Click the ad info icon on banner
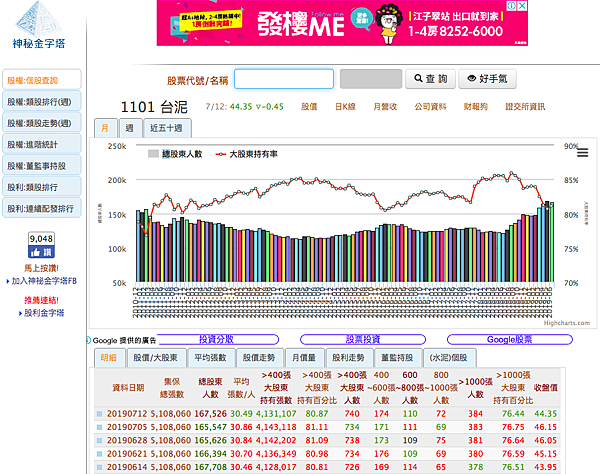 (512, 6)
